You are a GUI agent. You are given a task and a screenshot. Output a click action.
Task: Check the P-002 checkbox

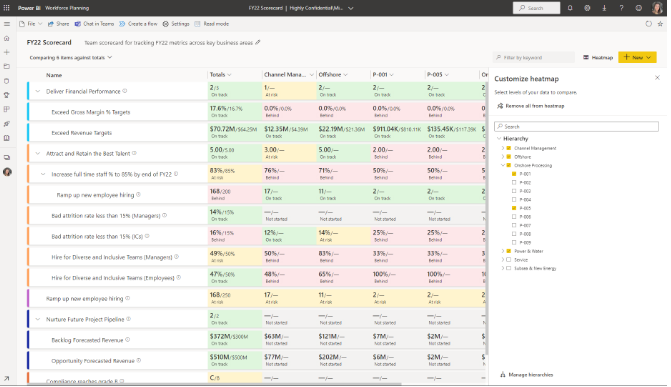[514, 182]
